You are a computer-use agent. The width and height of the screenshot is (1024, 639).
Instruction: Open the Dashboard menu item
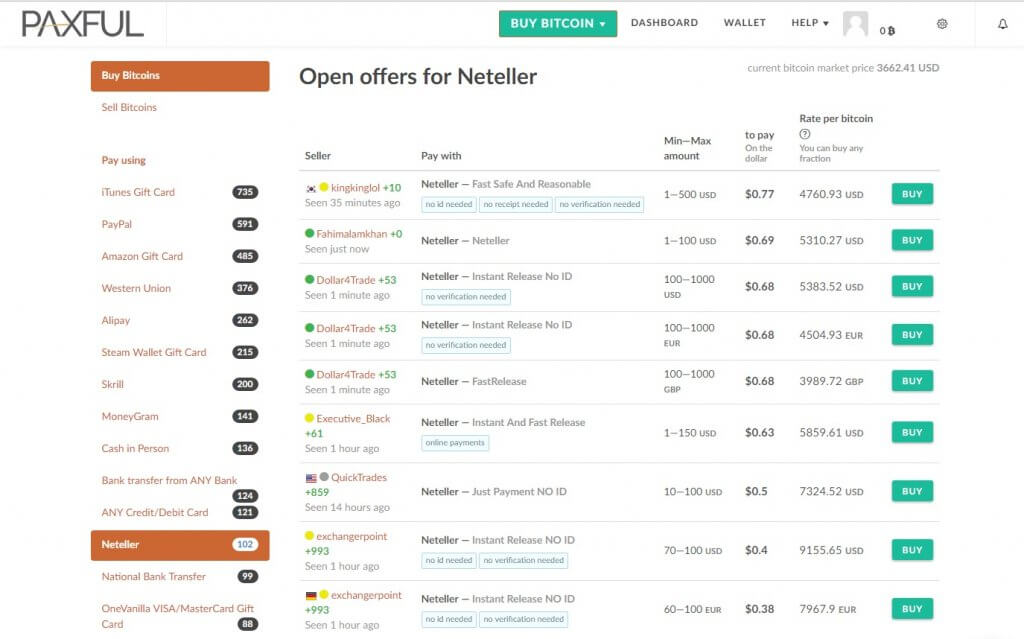[x=664, y=23]
